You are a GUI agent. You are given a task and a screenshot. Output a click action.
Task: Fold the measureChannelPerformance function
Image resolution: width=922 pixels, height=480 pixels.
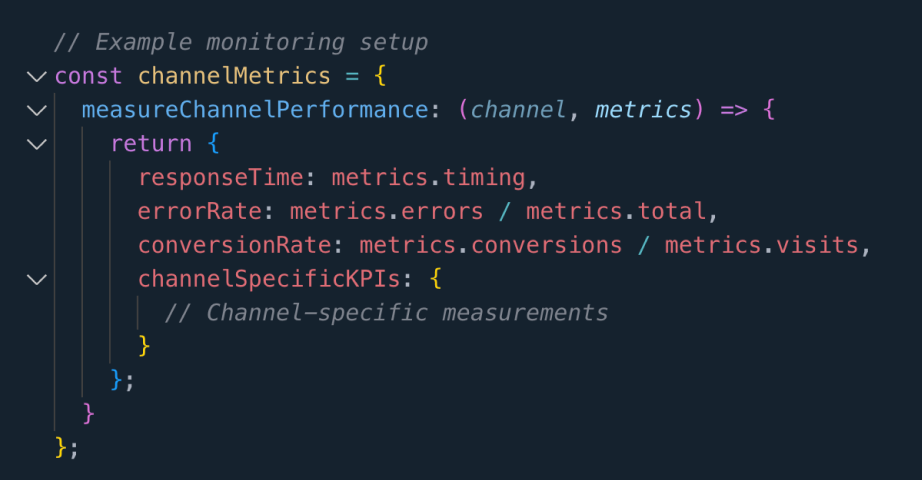[36, 110]
